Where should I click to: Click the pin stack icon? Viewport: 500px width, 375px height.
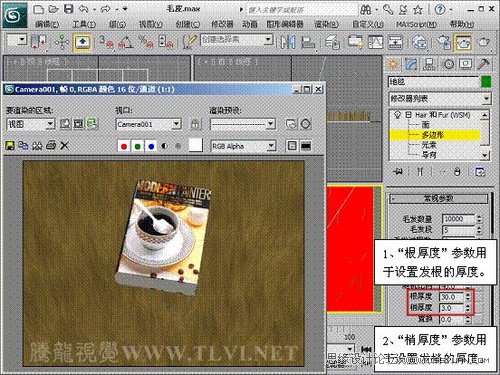(x=398, y=172)
